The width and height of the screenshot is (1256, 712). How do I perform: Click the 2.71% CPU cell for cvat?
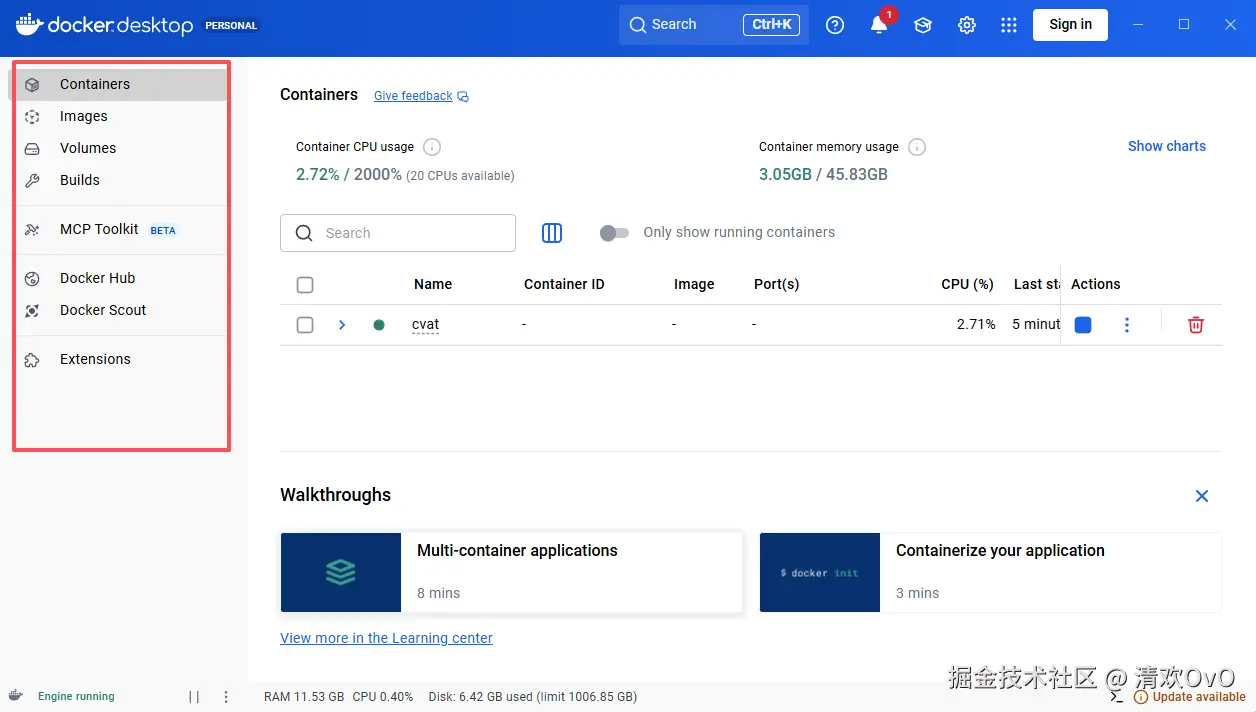(x=976, y=325)
